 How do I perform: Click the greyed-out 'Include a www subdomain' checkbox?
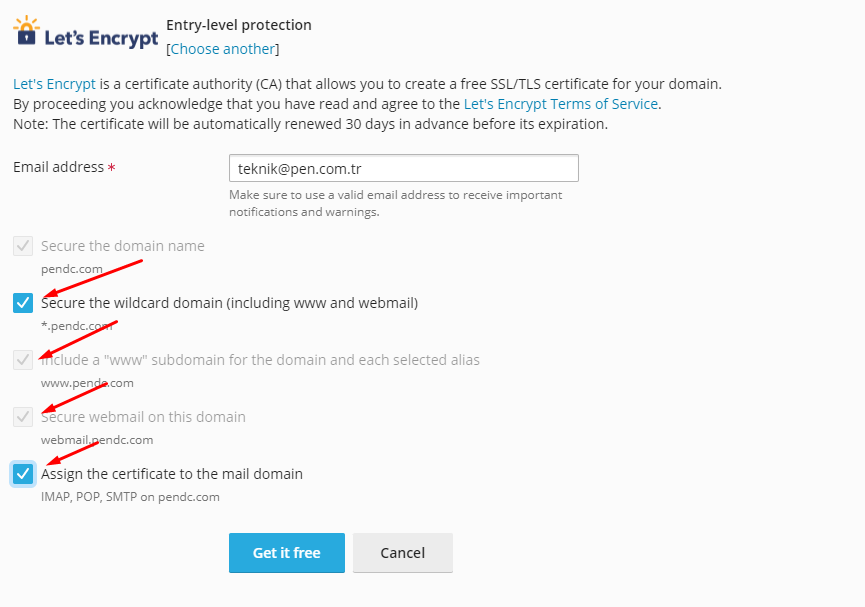coord(23,360)
